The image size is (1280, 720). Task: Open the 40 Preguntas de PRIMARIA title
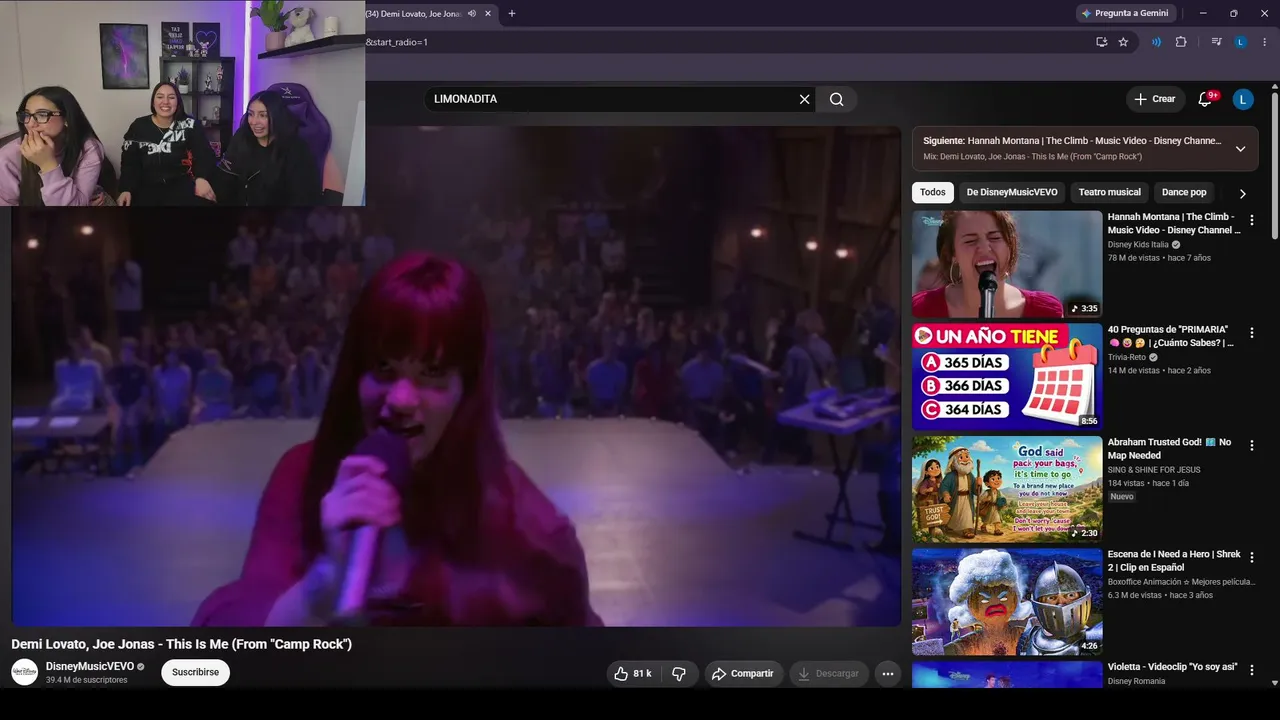(x=1171, y=336)
